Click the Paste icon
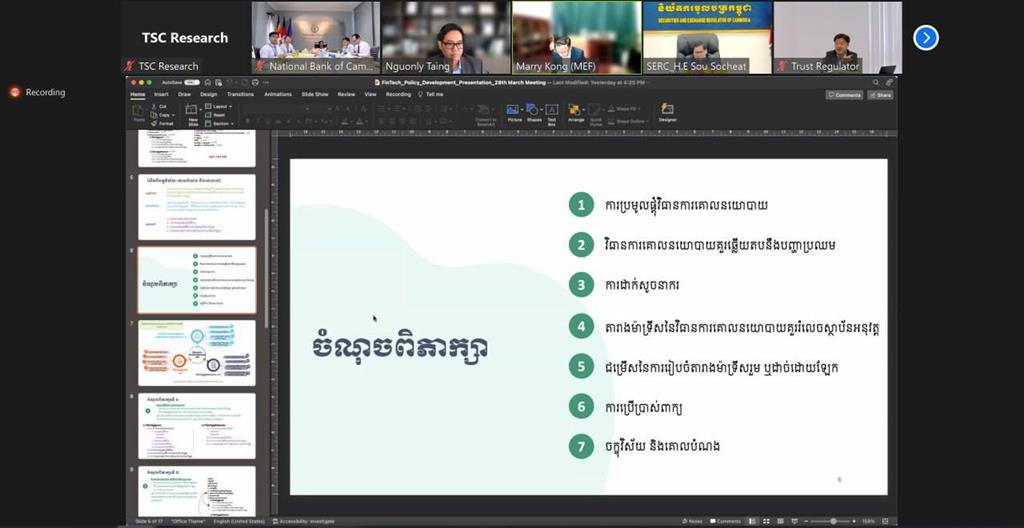The width and height of the screenshot is (1024, 528). click(x=139, y=111)
